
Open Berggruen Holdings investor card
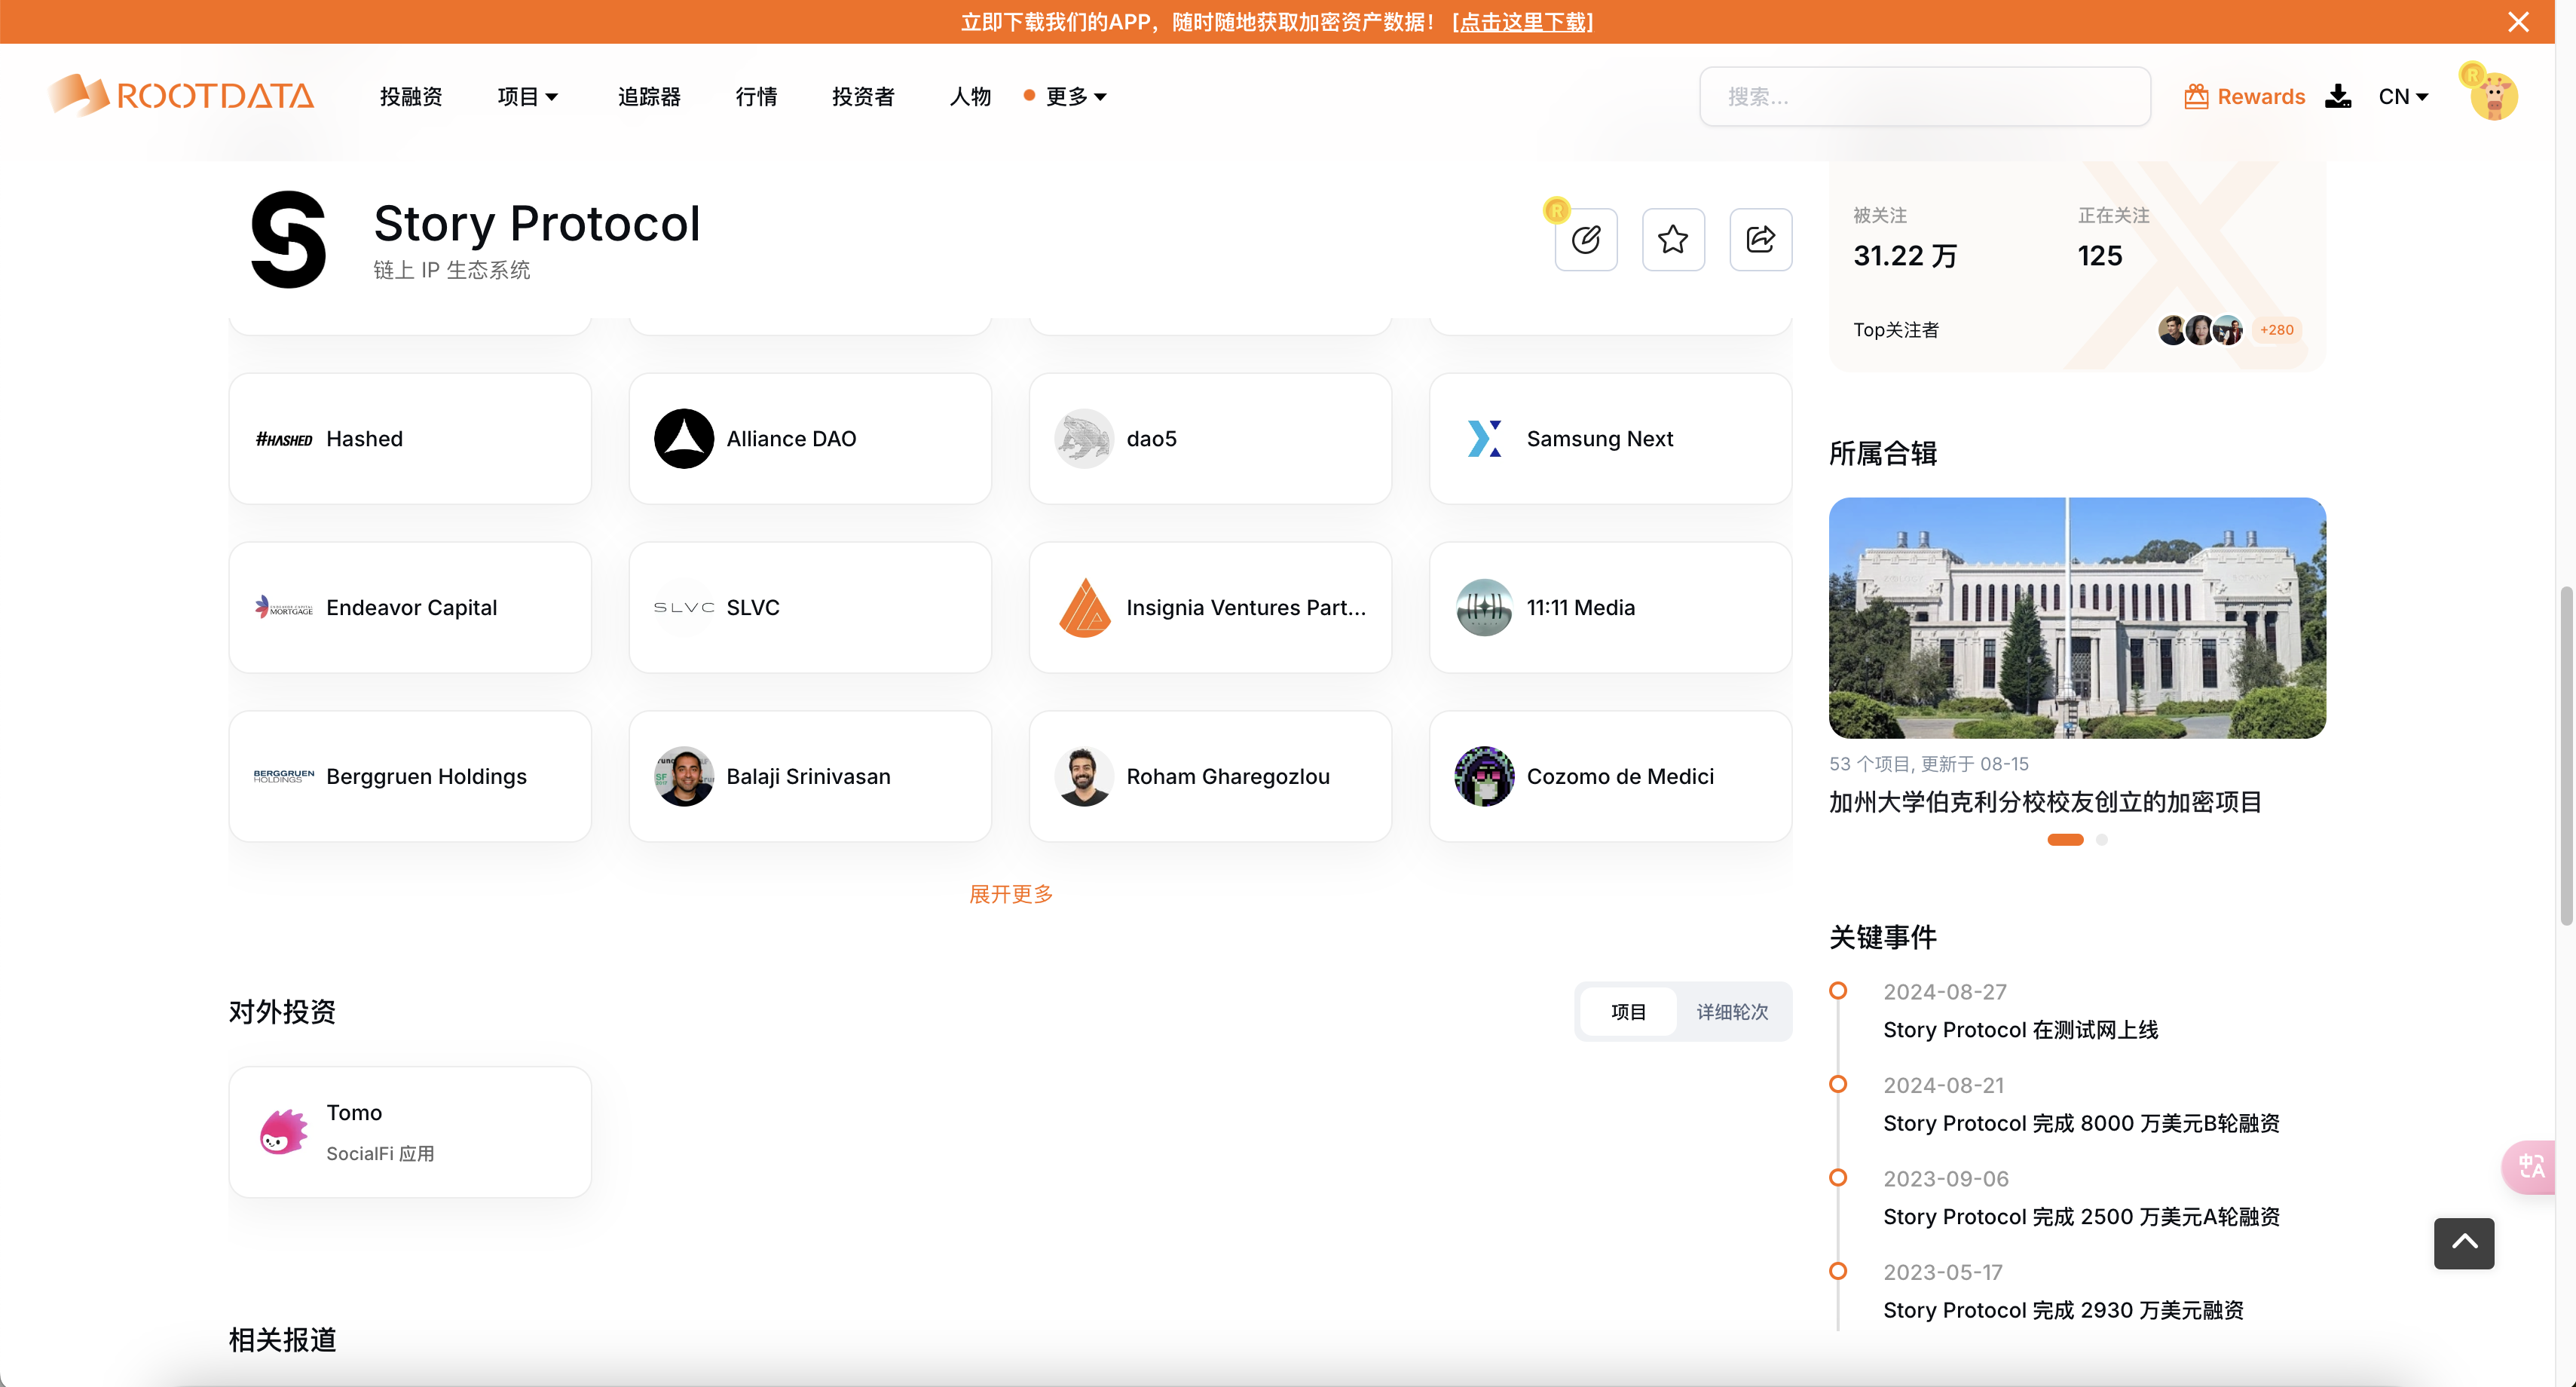click(410, 776)
